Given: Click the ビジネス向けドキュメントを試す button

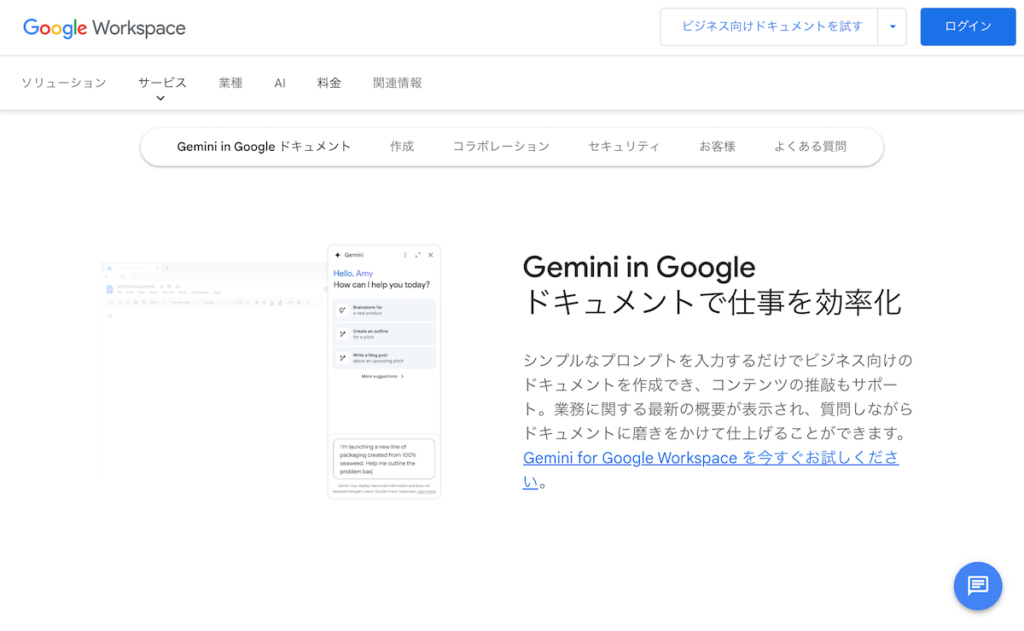Looking at the screenshot, I should pyautogui.click(x=769, y=27).
